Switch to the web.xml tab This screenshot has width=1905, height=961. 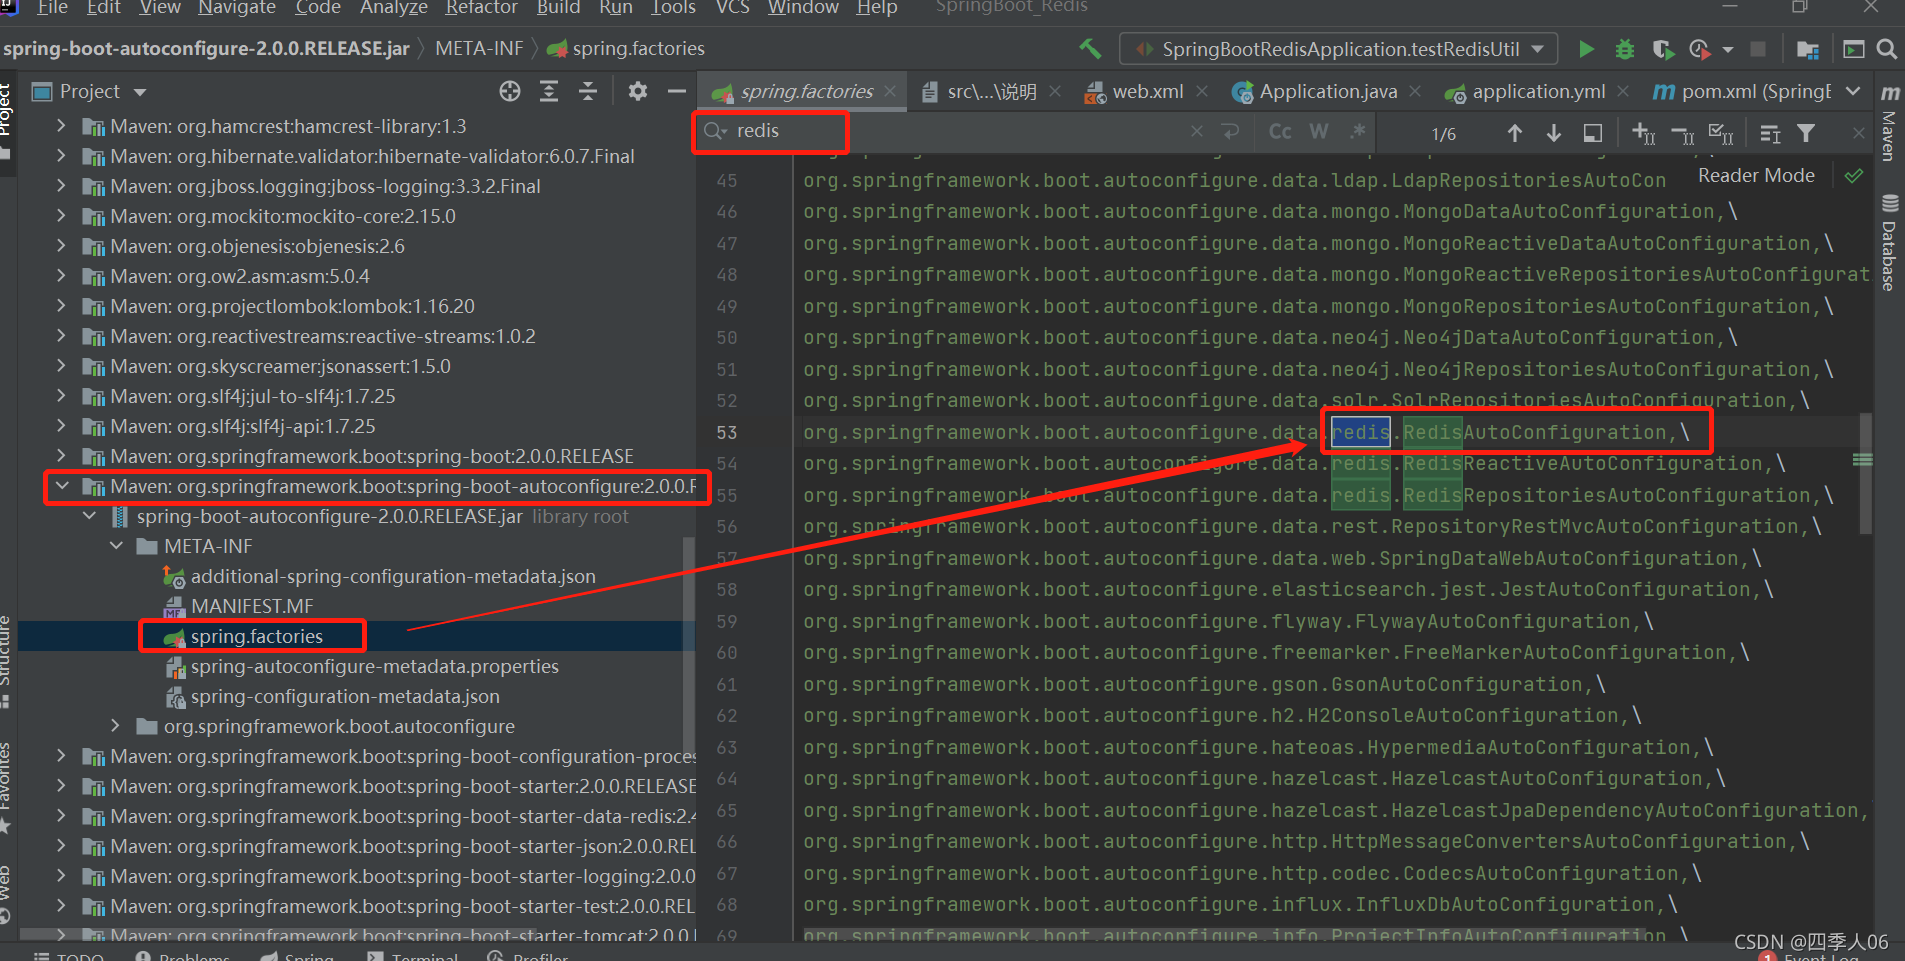1147,91
